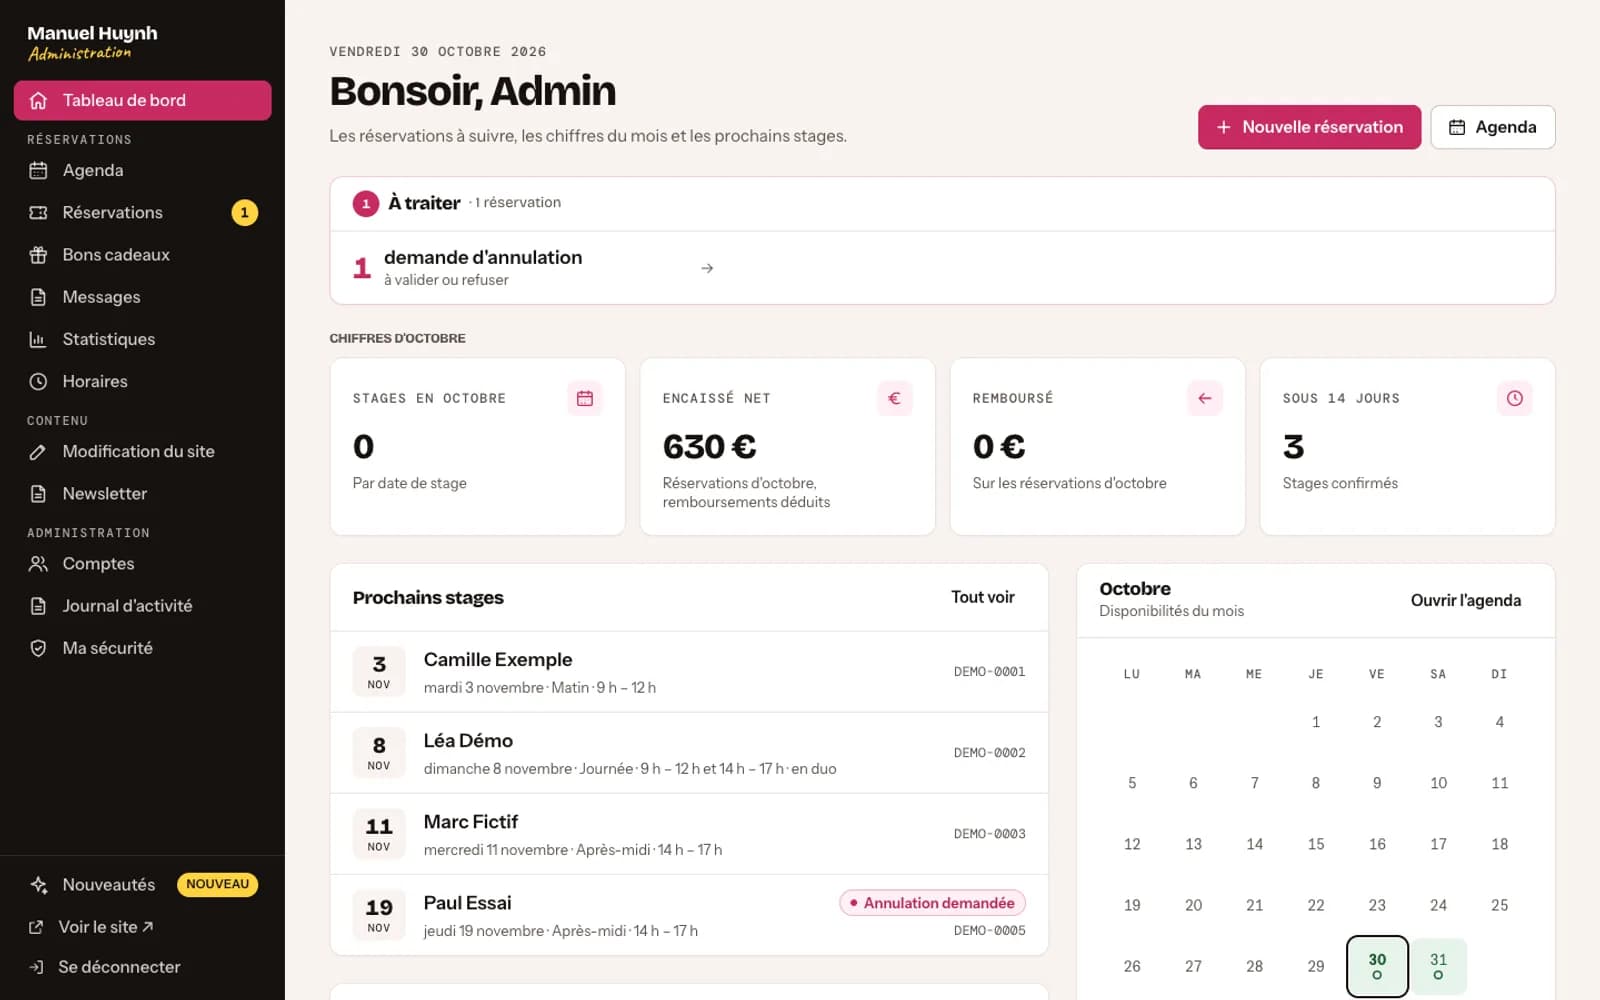Click the sparkle icon beside Nouveautés
The image size is (1600, 1000).
(x=38, y=885)
